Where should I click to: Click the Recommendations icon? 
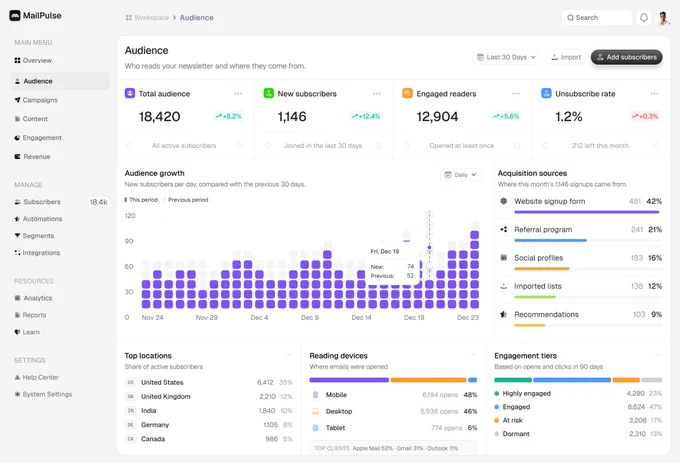click(503, 314)
